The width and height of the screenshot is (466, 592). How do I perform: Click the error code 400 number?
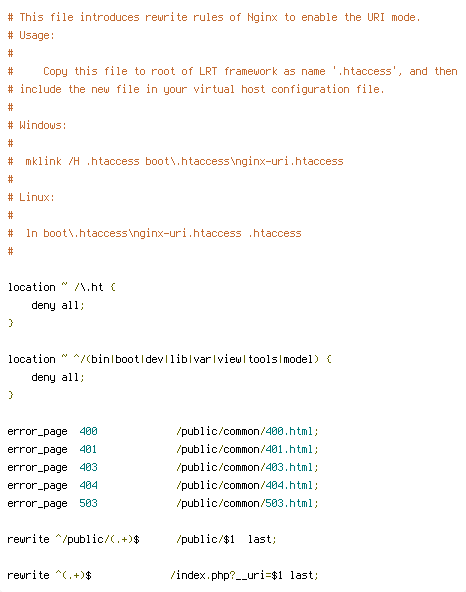tap(88, 432)
